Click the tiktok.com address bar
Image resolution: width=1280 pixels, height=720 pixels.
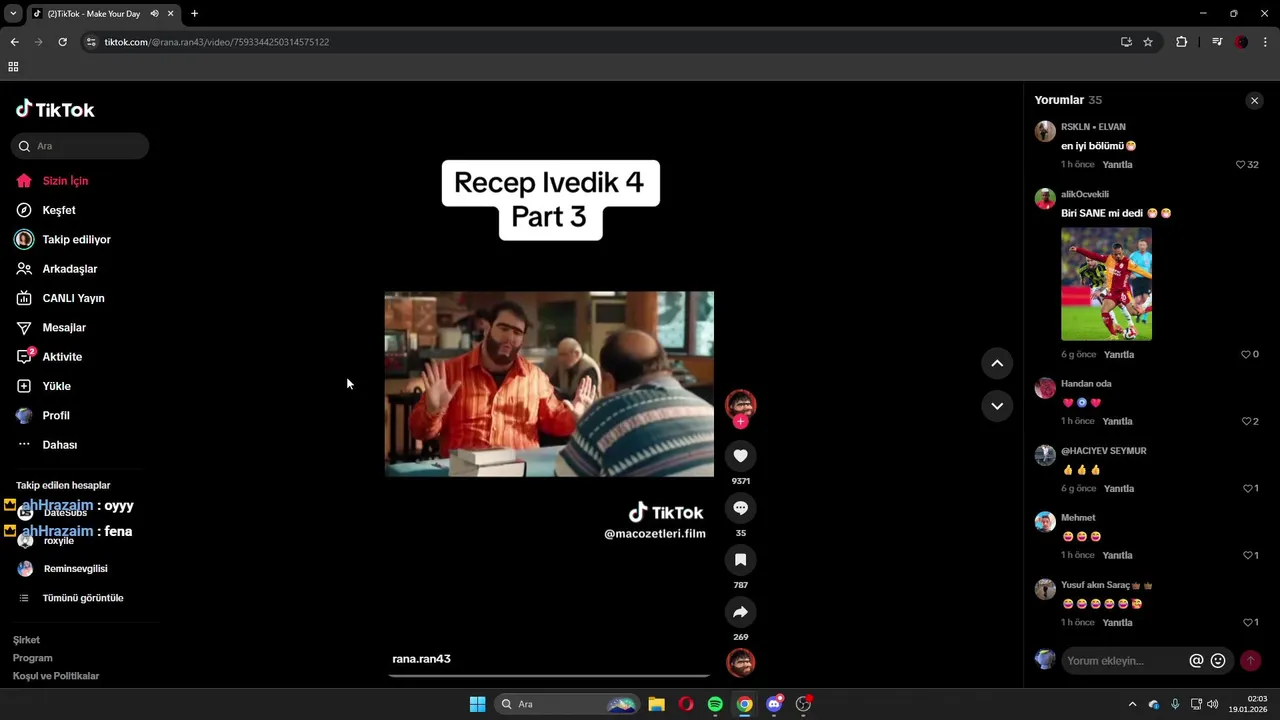(600, 42)
